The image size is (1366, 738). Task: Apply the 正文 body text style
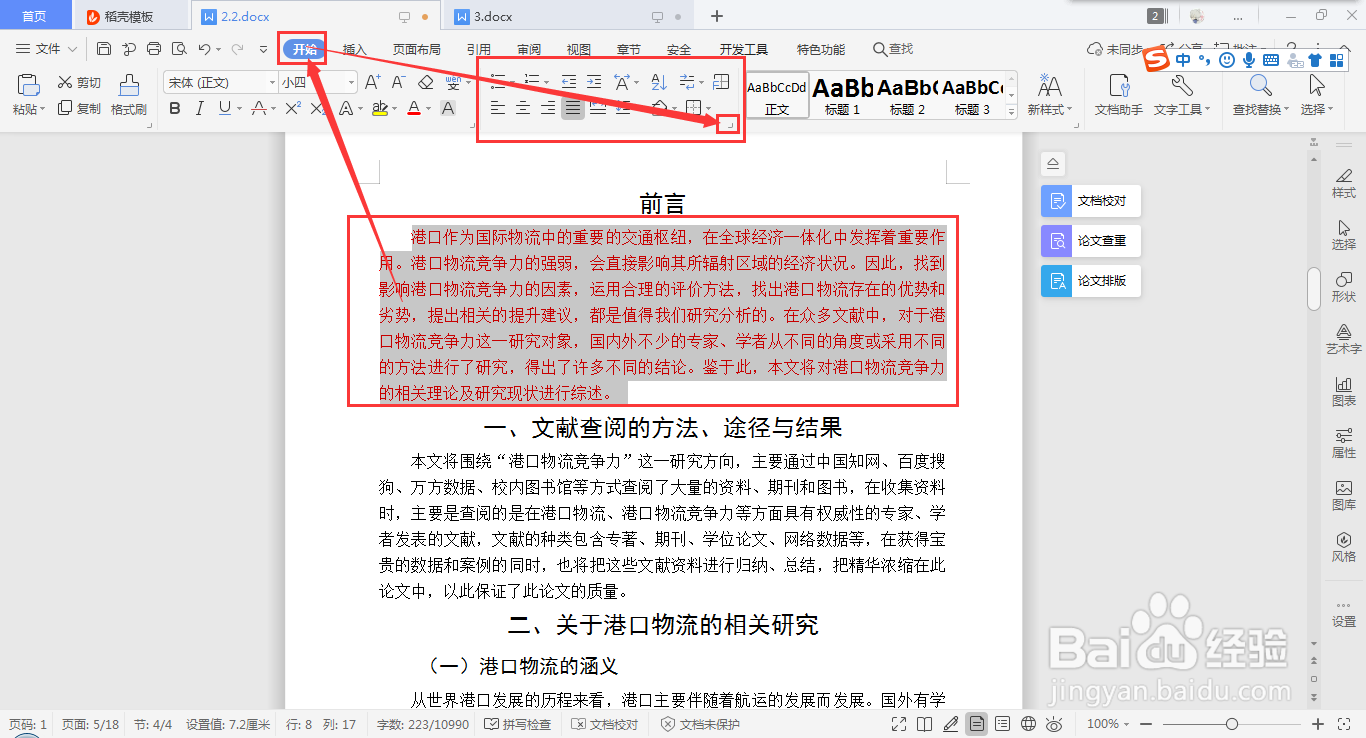tap(777, 96)
